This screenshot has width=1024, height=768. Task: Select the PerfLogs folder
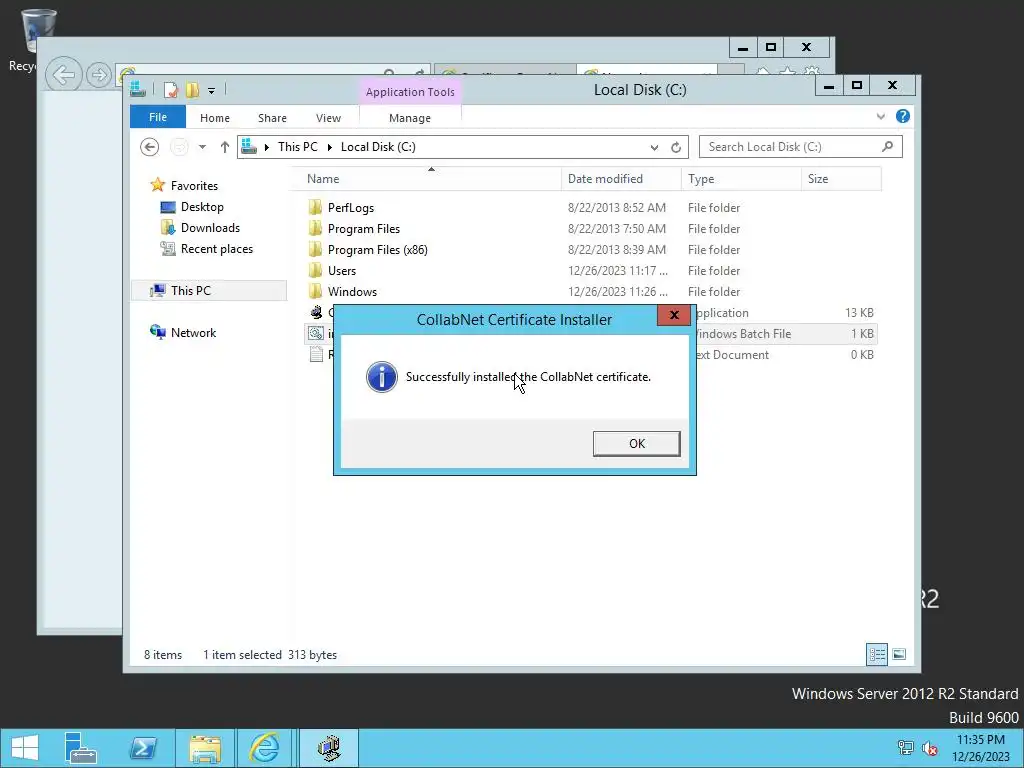pyautogui.click(x=351, y=208)
